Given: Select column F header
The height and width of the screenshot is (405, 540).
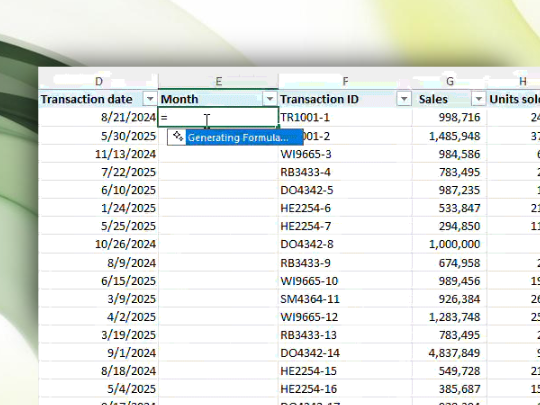Looking at the screenshot, I should [x=345, y=81].
